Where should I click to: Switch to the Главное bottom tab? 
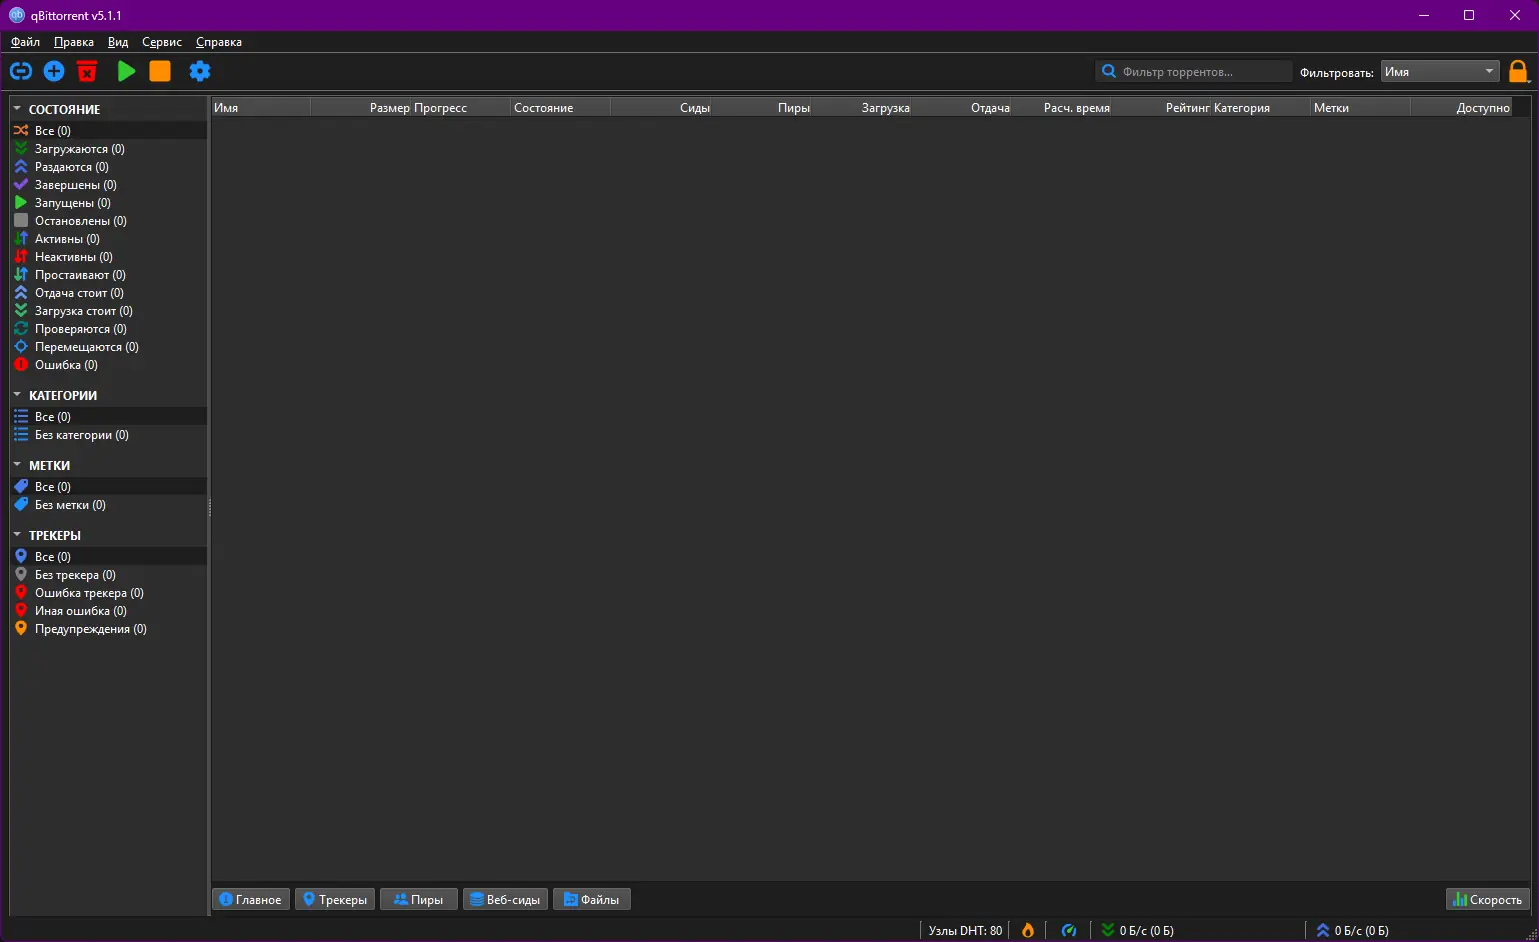[251, 900]
